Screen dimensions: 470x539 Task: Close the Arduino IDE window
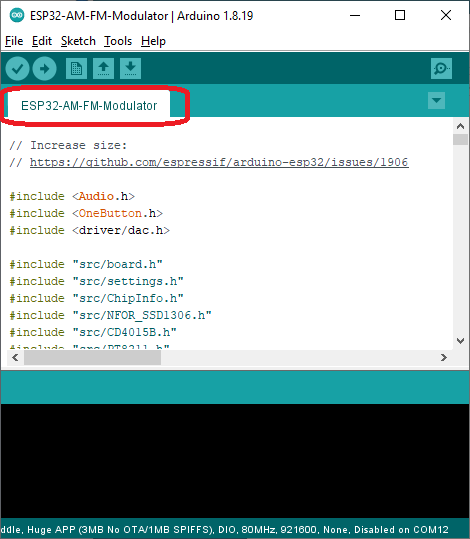(x=446, y=15)
